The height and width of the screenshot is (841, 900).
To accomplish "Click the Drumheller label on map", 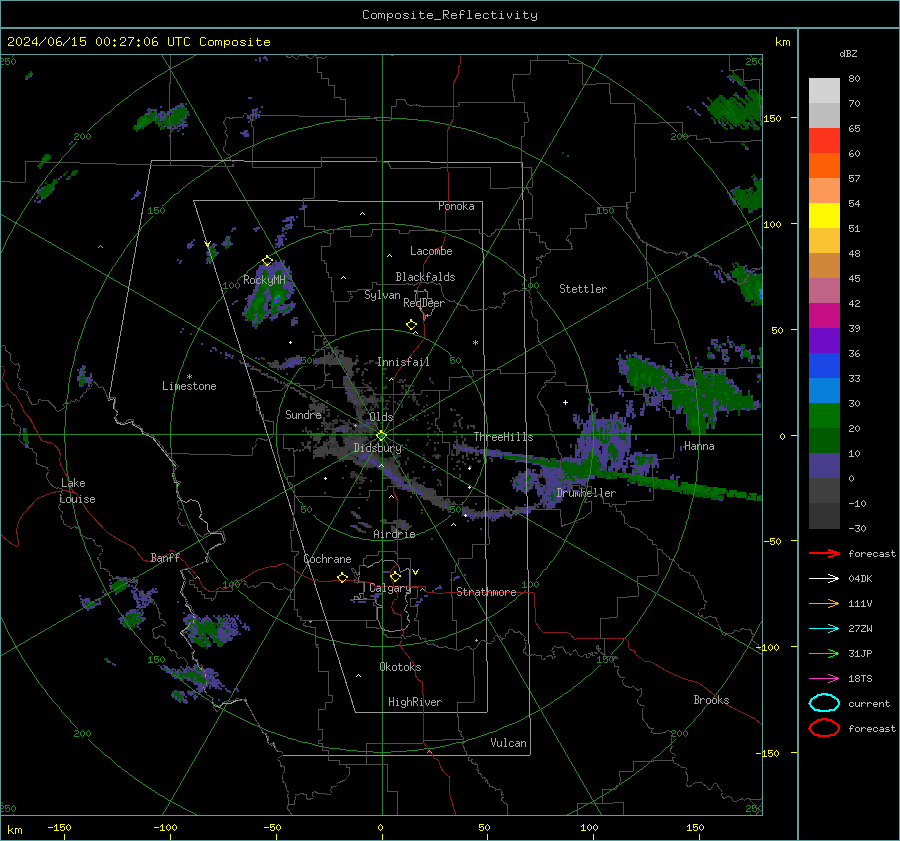I will [586, 493].
